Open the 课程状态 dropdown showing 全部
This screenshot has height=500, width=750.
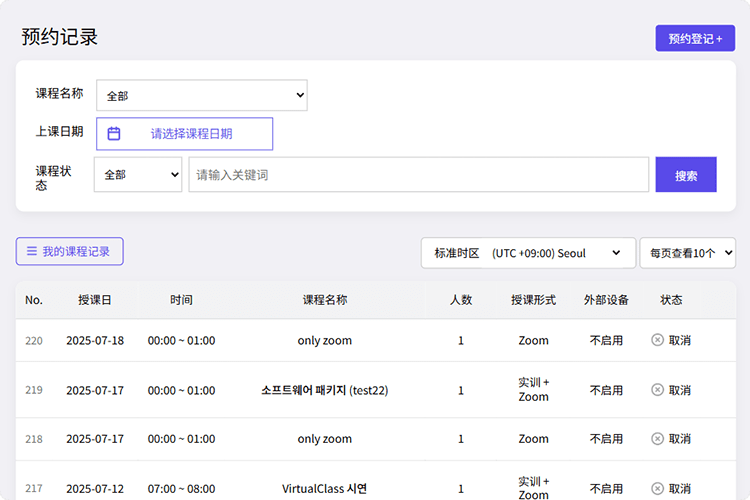[138, 175]
